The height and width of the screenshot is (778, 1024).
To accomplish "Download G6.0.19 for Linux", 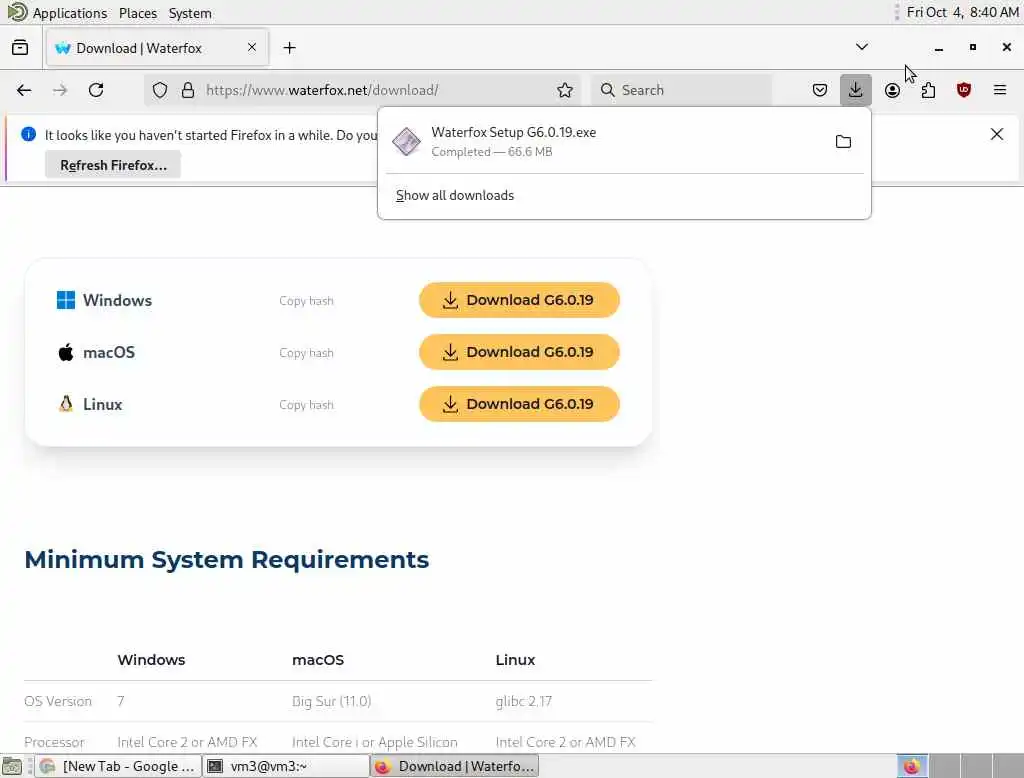I will pos(519,404).
